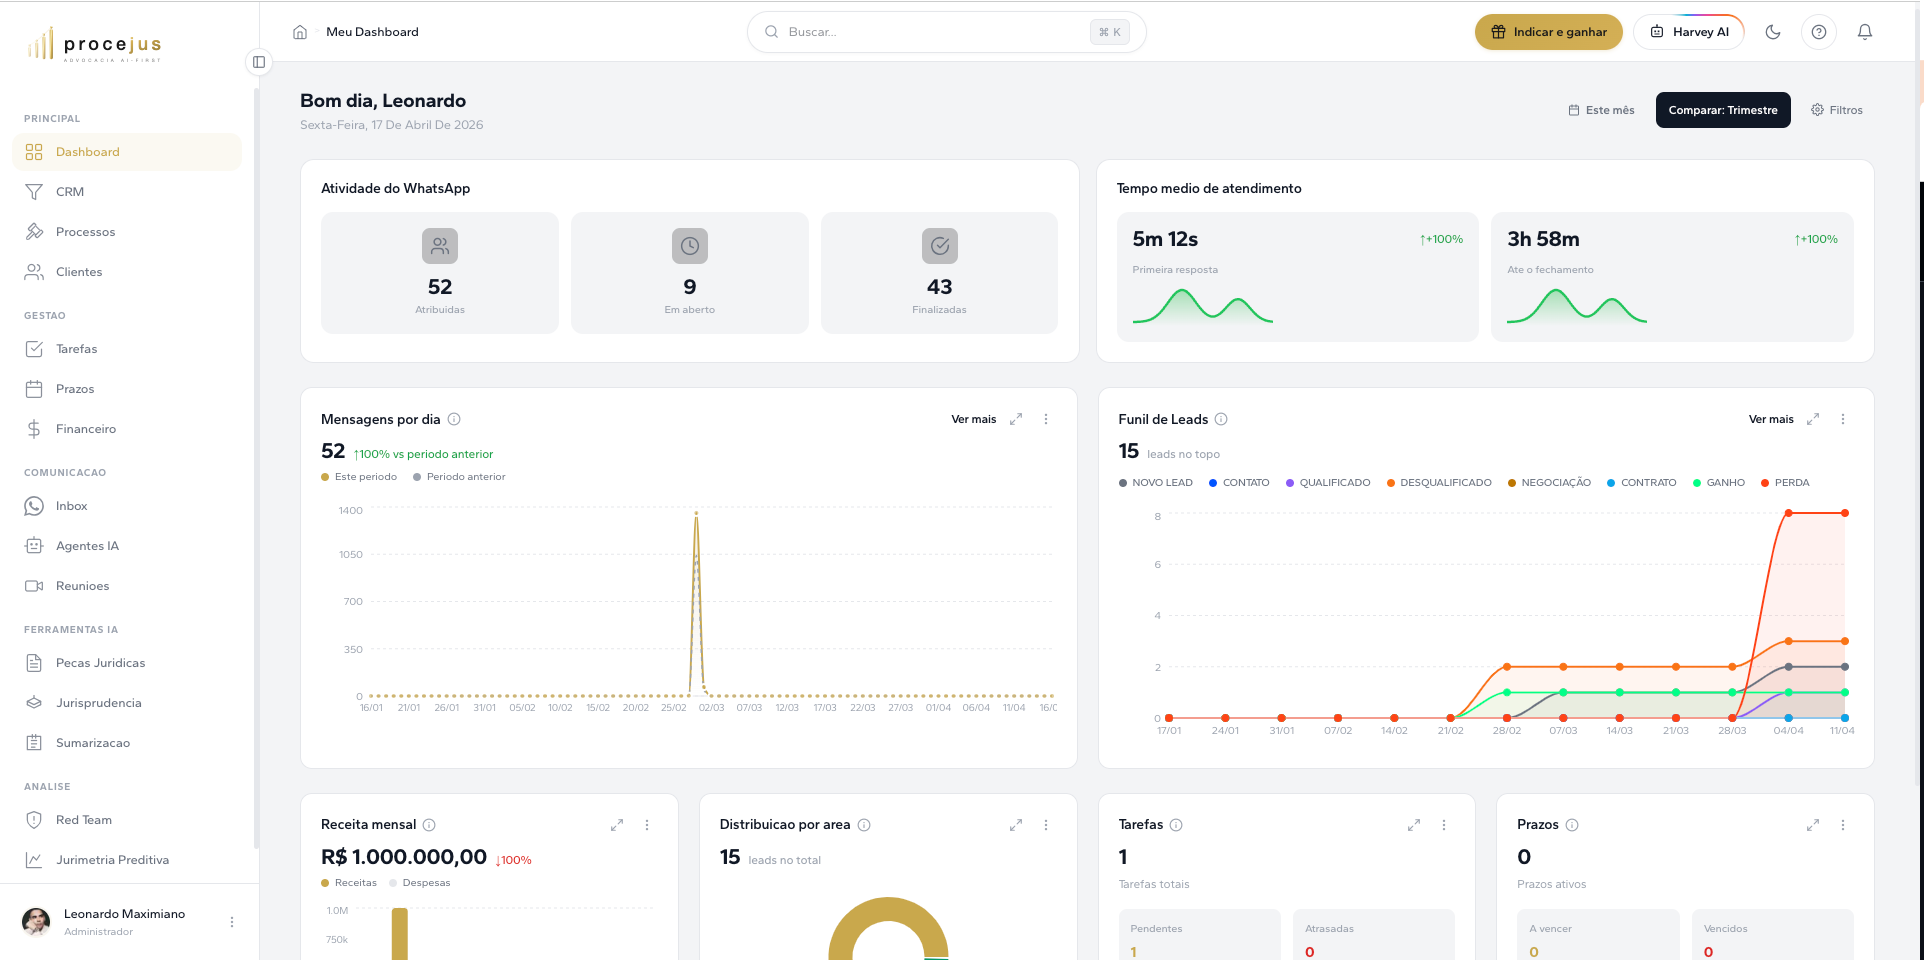This screenshot has height=960, width=1924.
Task: Toggle CONTRATO legend series
Action: 1641,483
